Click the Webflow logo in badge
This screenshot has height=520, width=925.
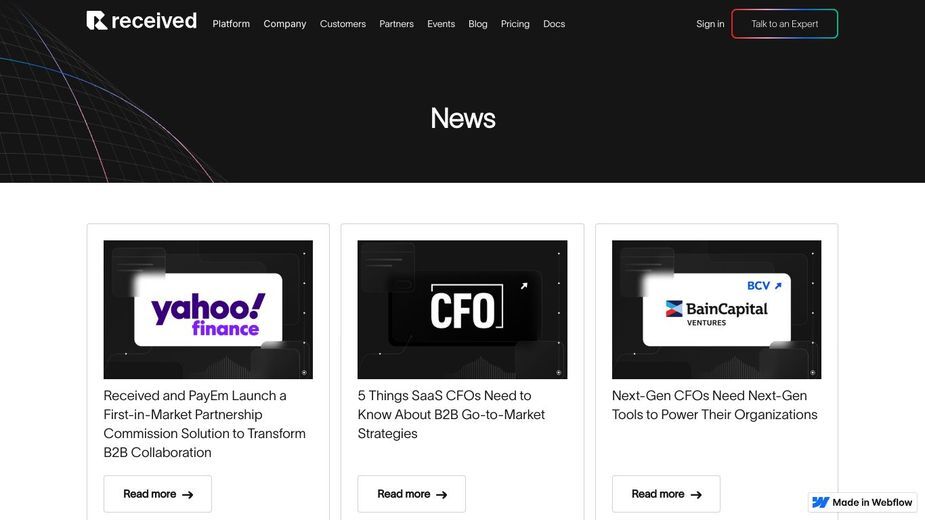pos(821,502)
